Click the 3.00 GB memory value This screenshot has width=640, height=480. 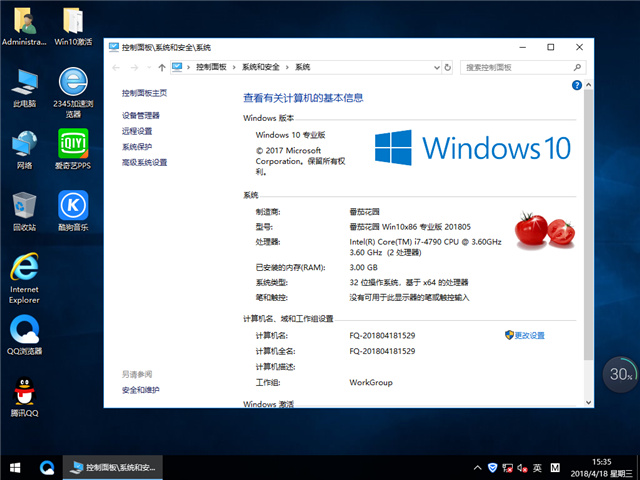[364, 267]
